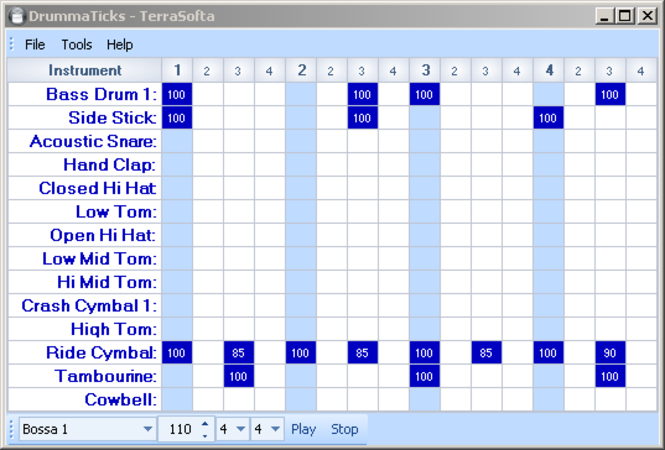Toggle Side Stick hit on beat 4

(x=548, y=118)
